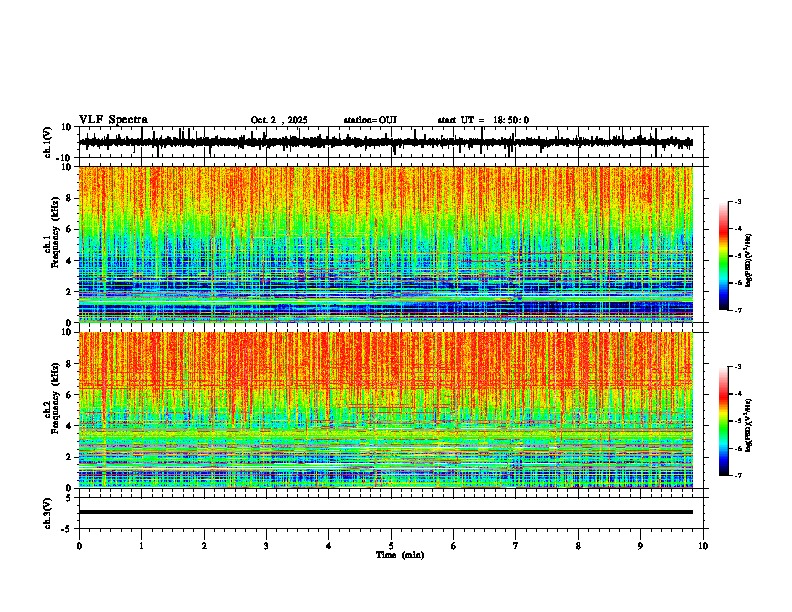Click the "-7" tick on ch.2 colorbar
The width and height of the screenshot is (792, 612).
[737, 475]
